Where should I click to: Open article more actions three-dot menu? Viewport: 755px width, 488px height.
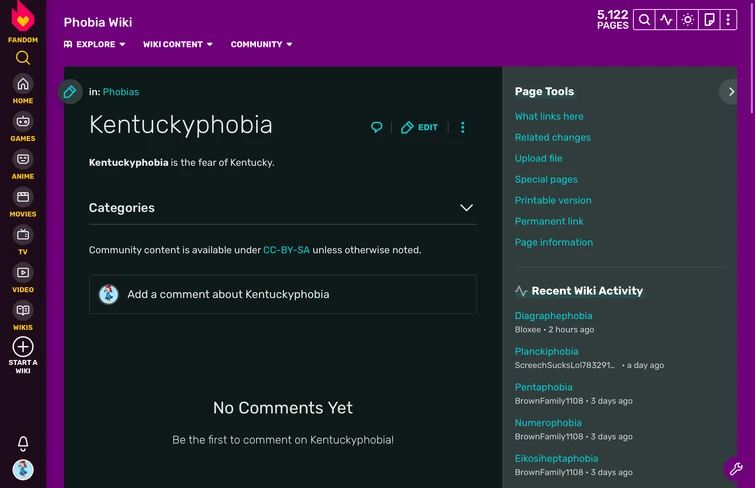(462, 127)
